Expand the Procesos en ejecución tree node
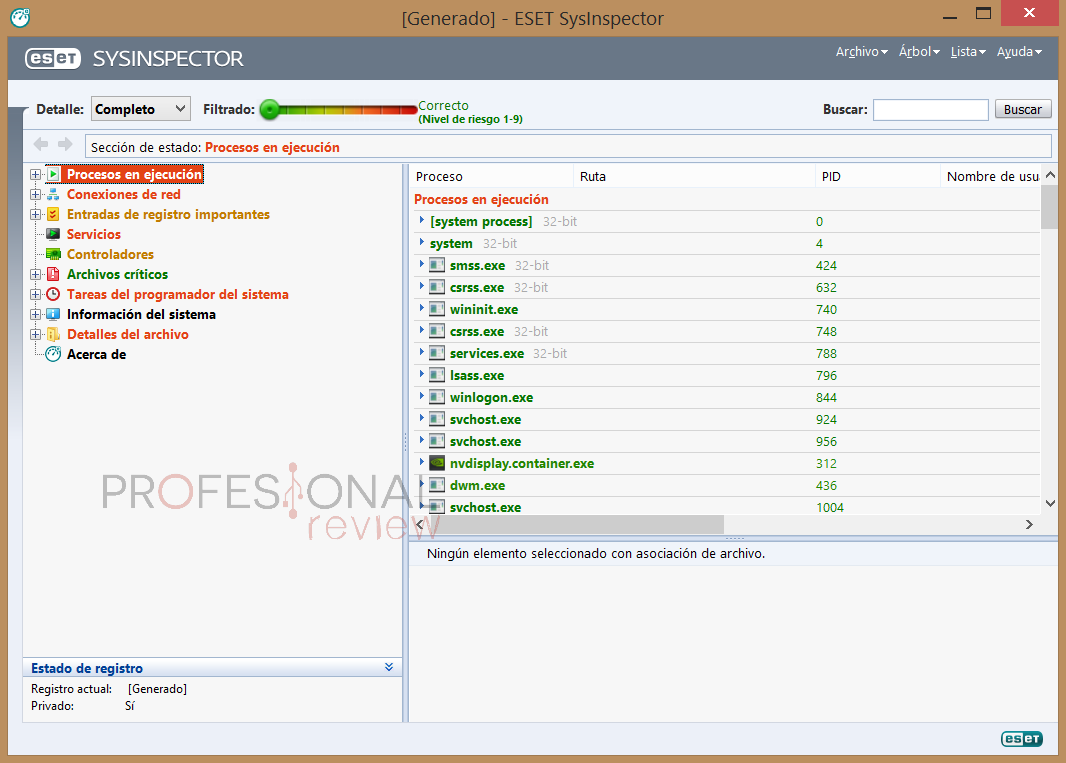This screenshot has width=1066, height=763. 35,174
